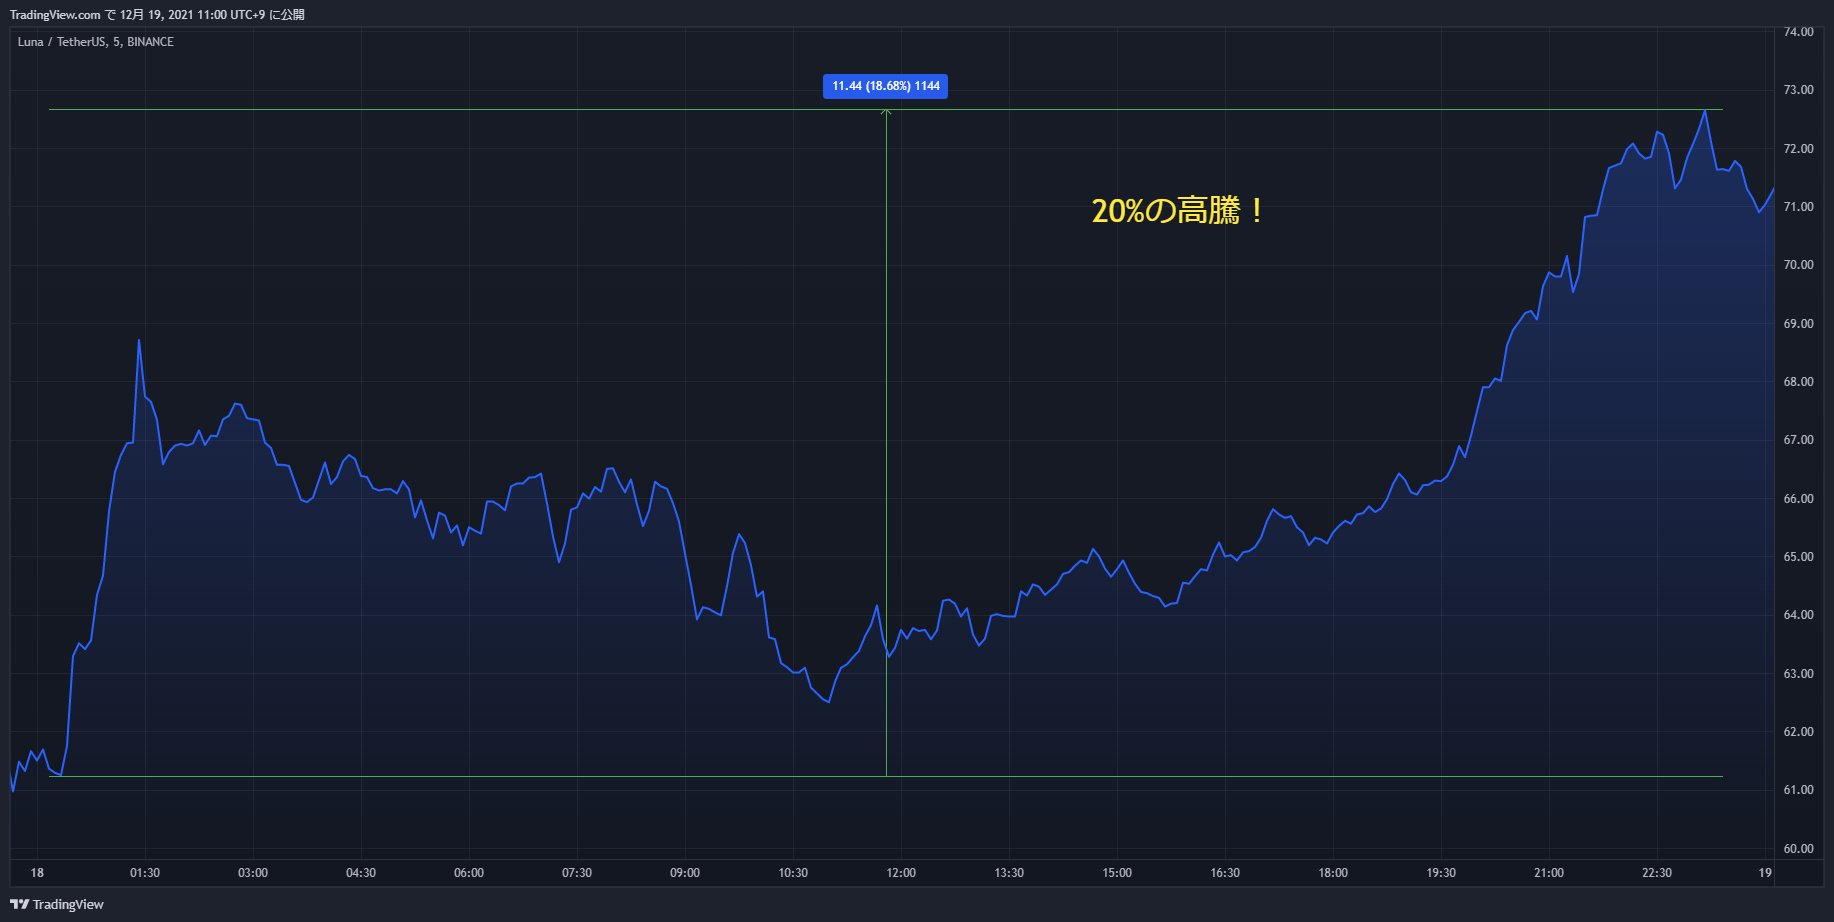Click the 09:00 time axis label
Screen dimensions: 1834x922
tap(685, 873)
